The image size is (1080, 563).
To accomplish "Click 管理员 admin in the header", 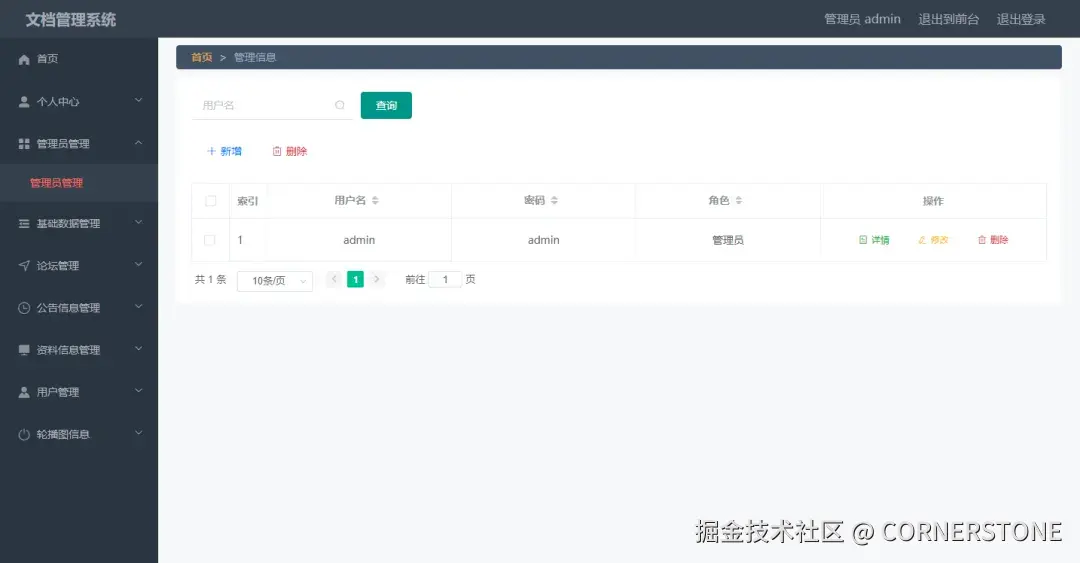I will point(862,19).
